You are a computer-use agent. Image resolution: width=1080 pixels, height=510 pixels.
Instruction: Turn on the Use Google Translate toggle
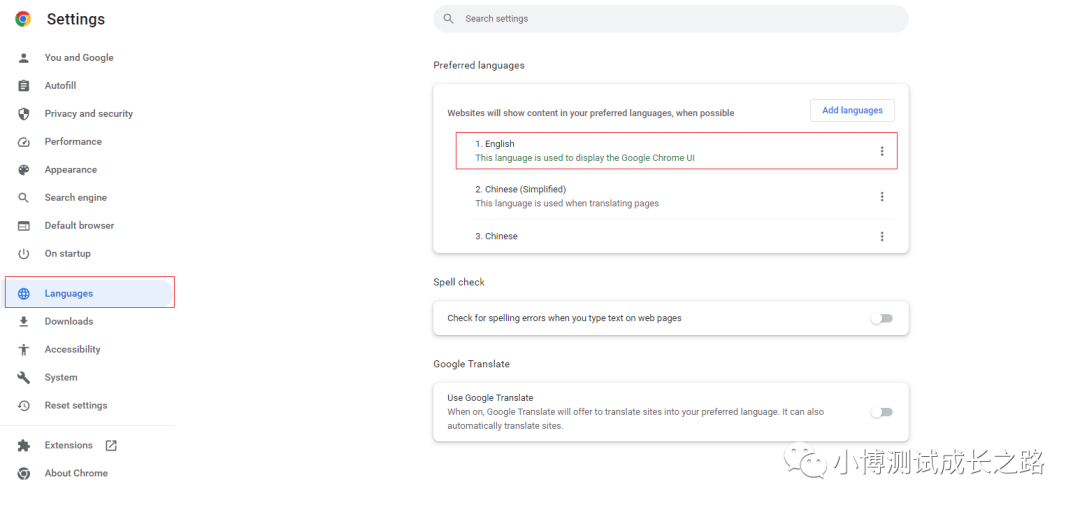click(x=881, y=412)
